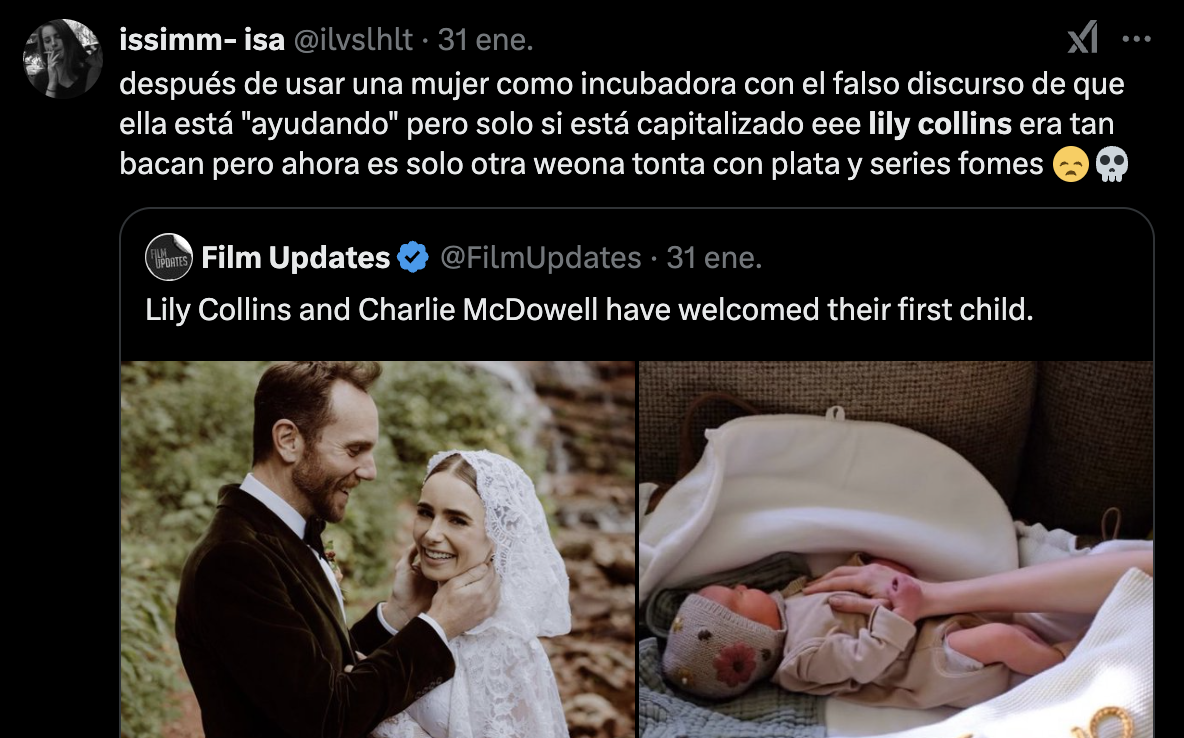The height and width of the screenshot is (738, 1184).
Task: Click the disappointed face emoji
Action: coord(1071,164)
